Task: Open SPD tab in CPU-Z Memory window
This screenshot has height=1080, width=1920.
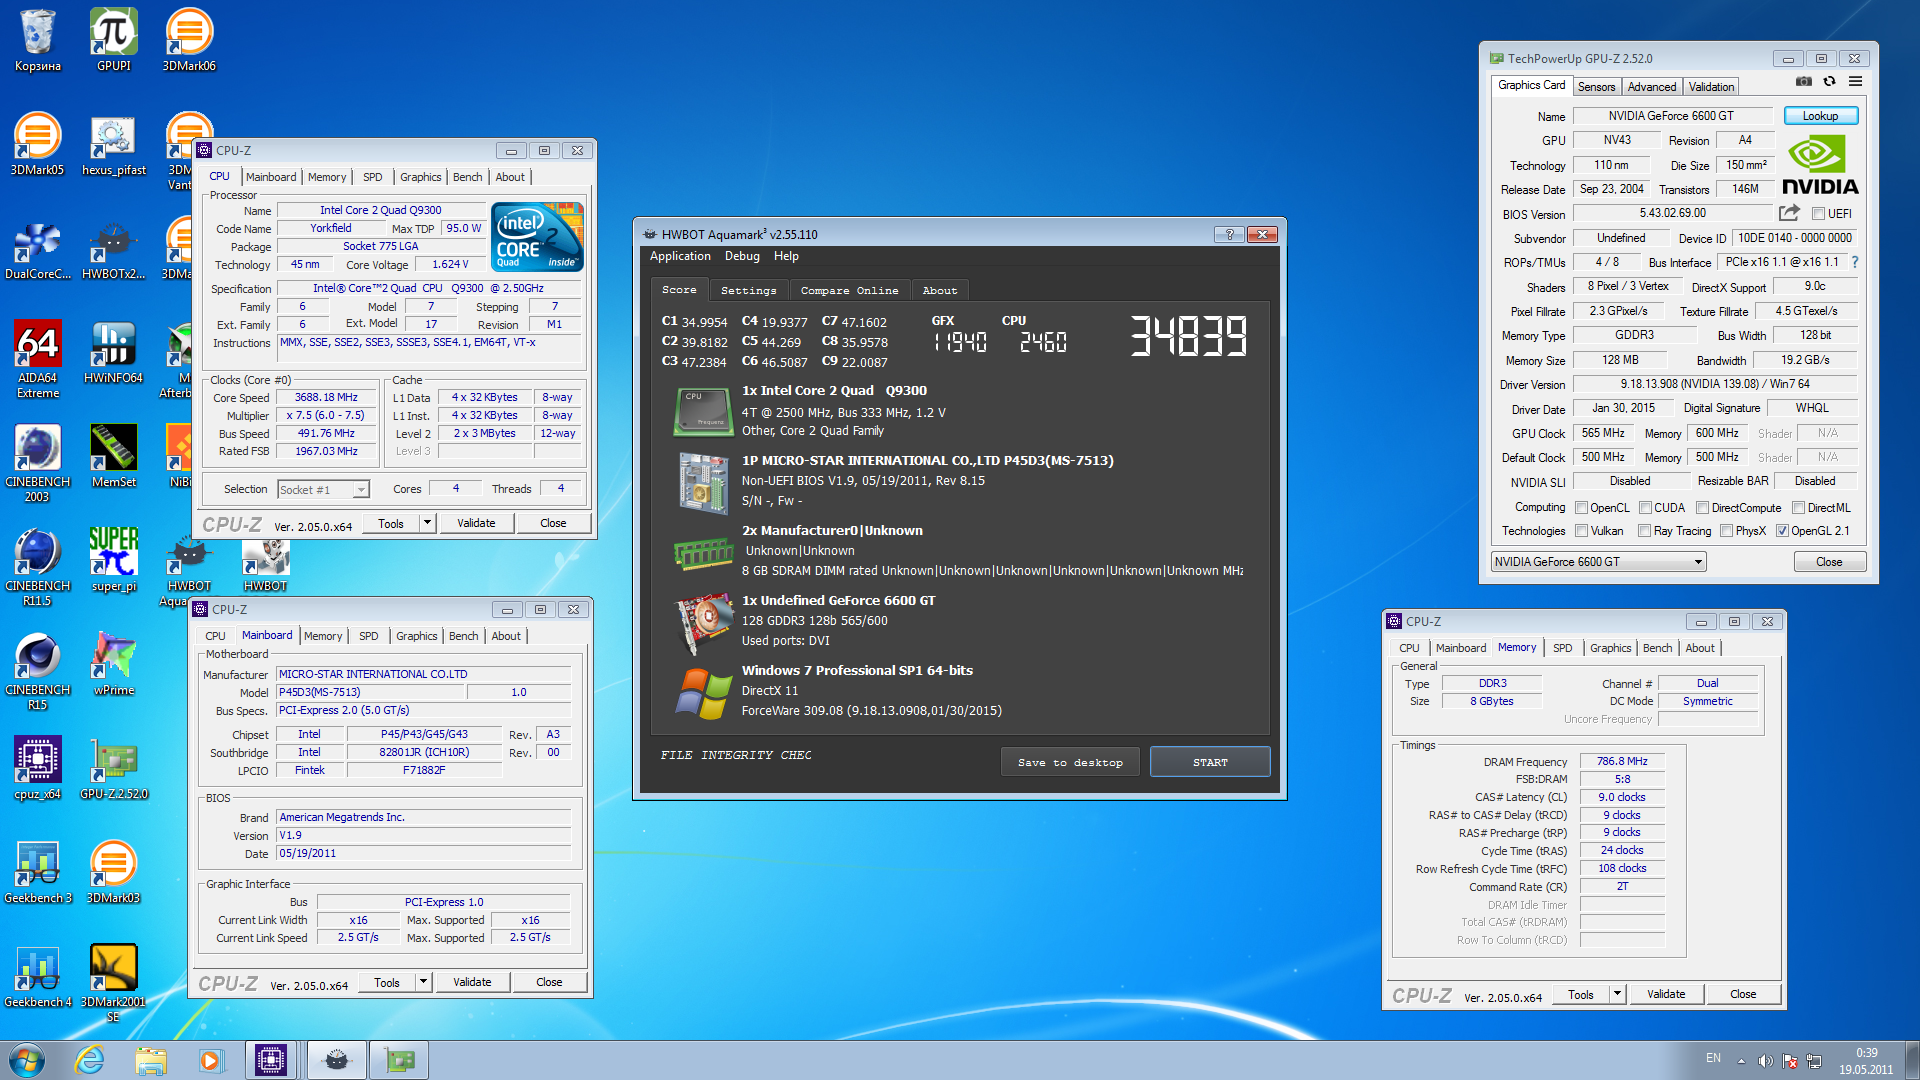Action: coord(1562,648)
